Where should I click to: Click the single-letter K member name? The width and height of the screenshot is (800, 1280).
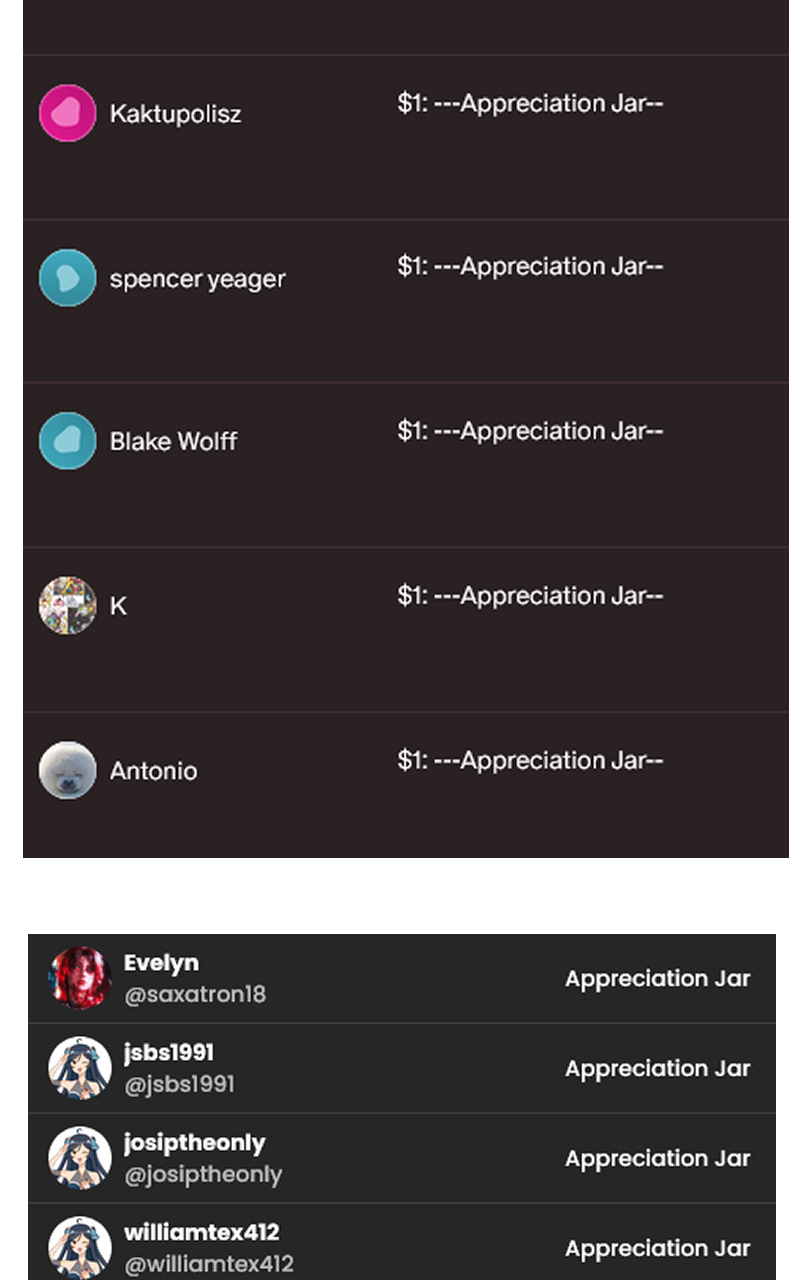coord(118,606)
